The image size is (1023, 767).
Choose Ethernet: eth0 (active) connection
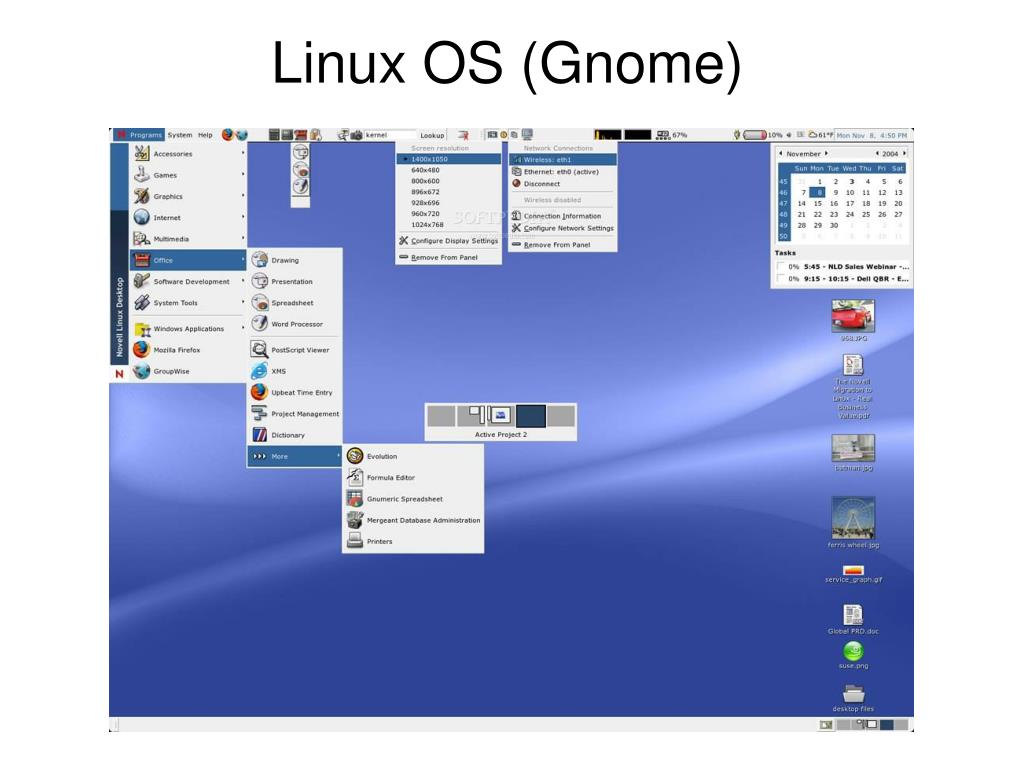tap(562, 172)
